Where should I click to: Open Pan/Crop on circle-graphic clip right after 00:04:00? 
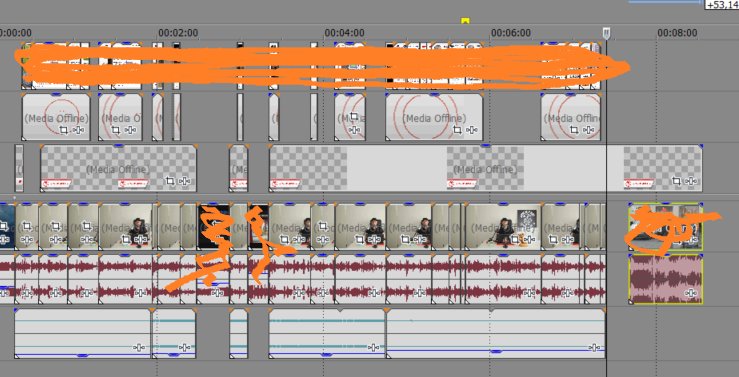[353, 117]
